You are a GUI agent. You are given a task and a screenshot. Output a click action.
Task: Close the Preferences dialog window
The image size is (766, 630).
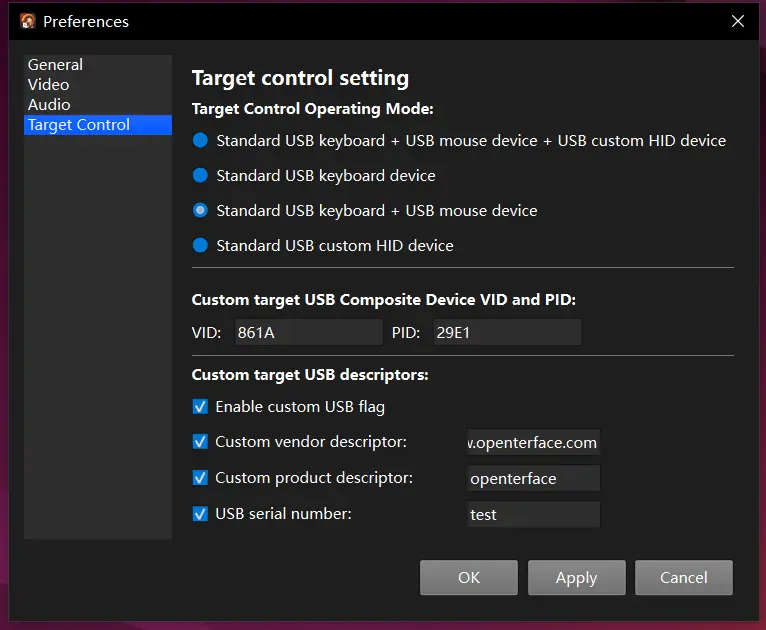click(x=738, y=21)
